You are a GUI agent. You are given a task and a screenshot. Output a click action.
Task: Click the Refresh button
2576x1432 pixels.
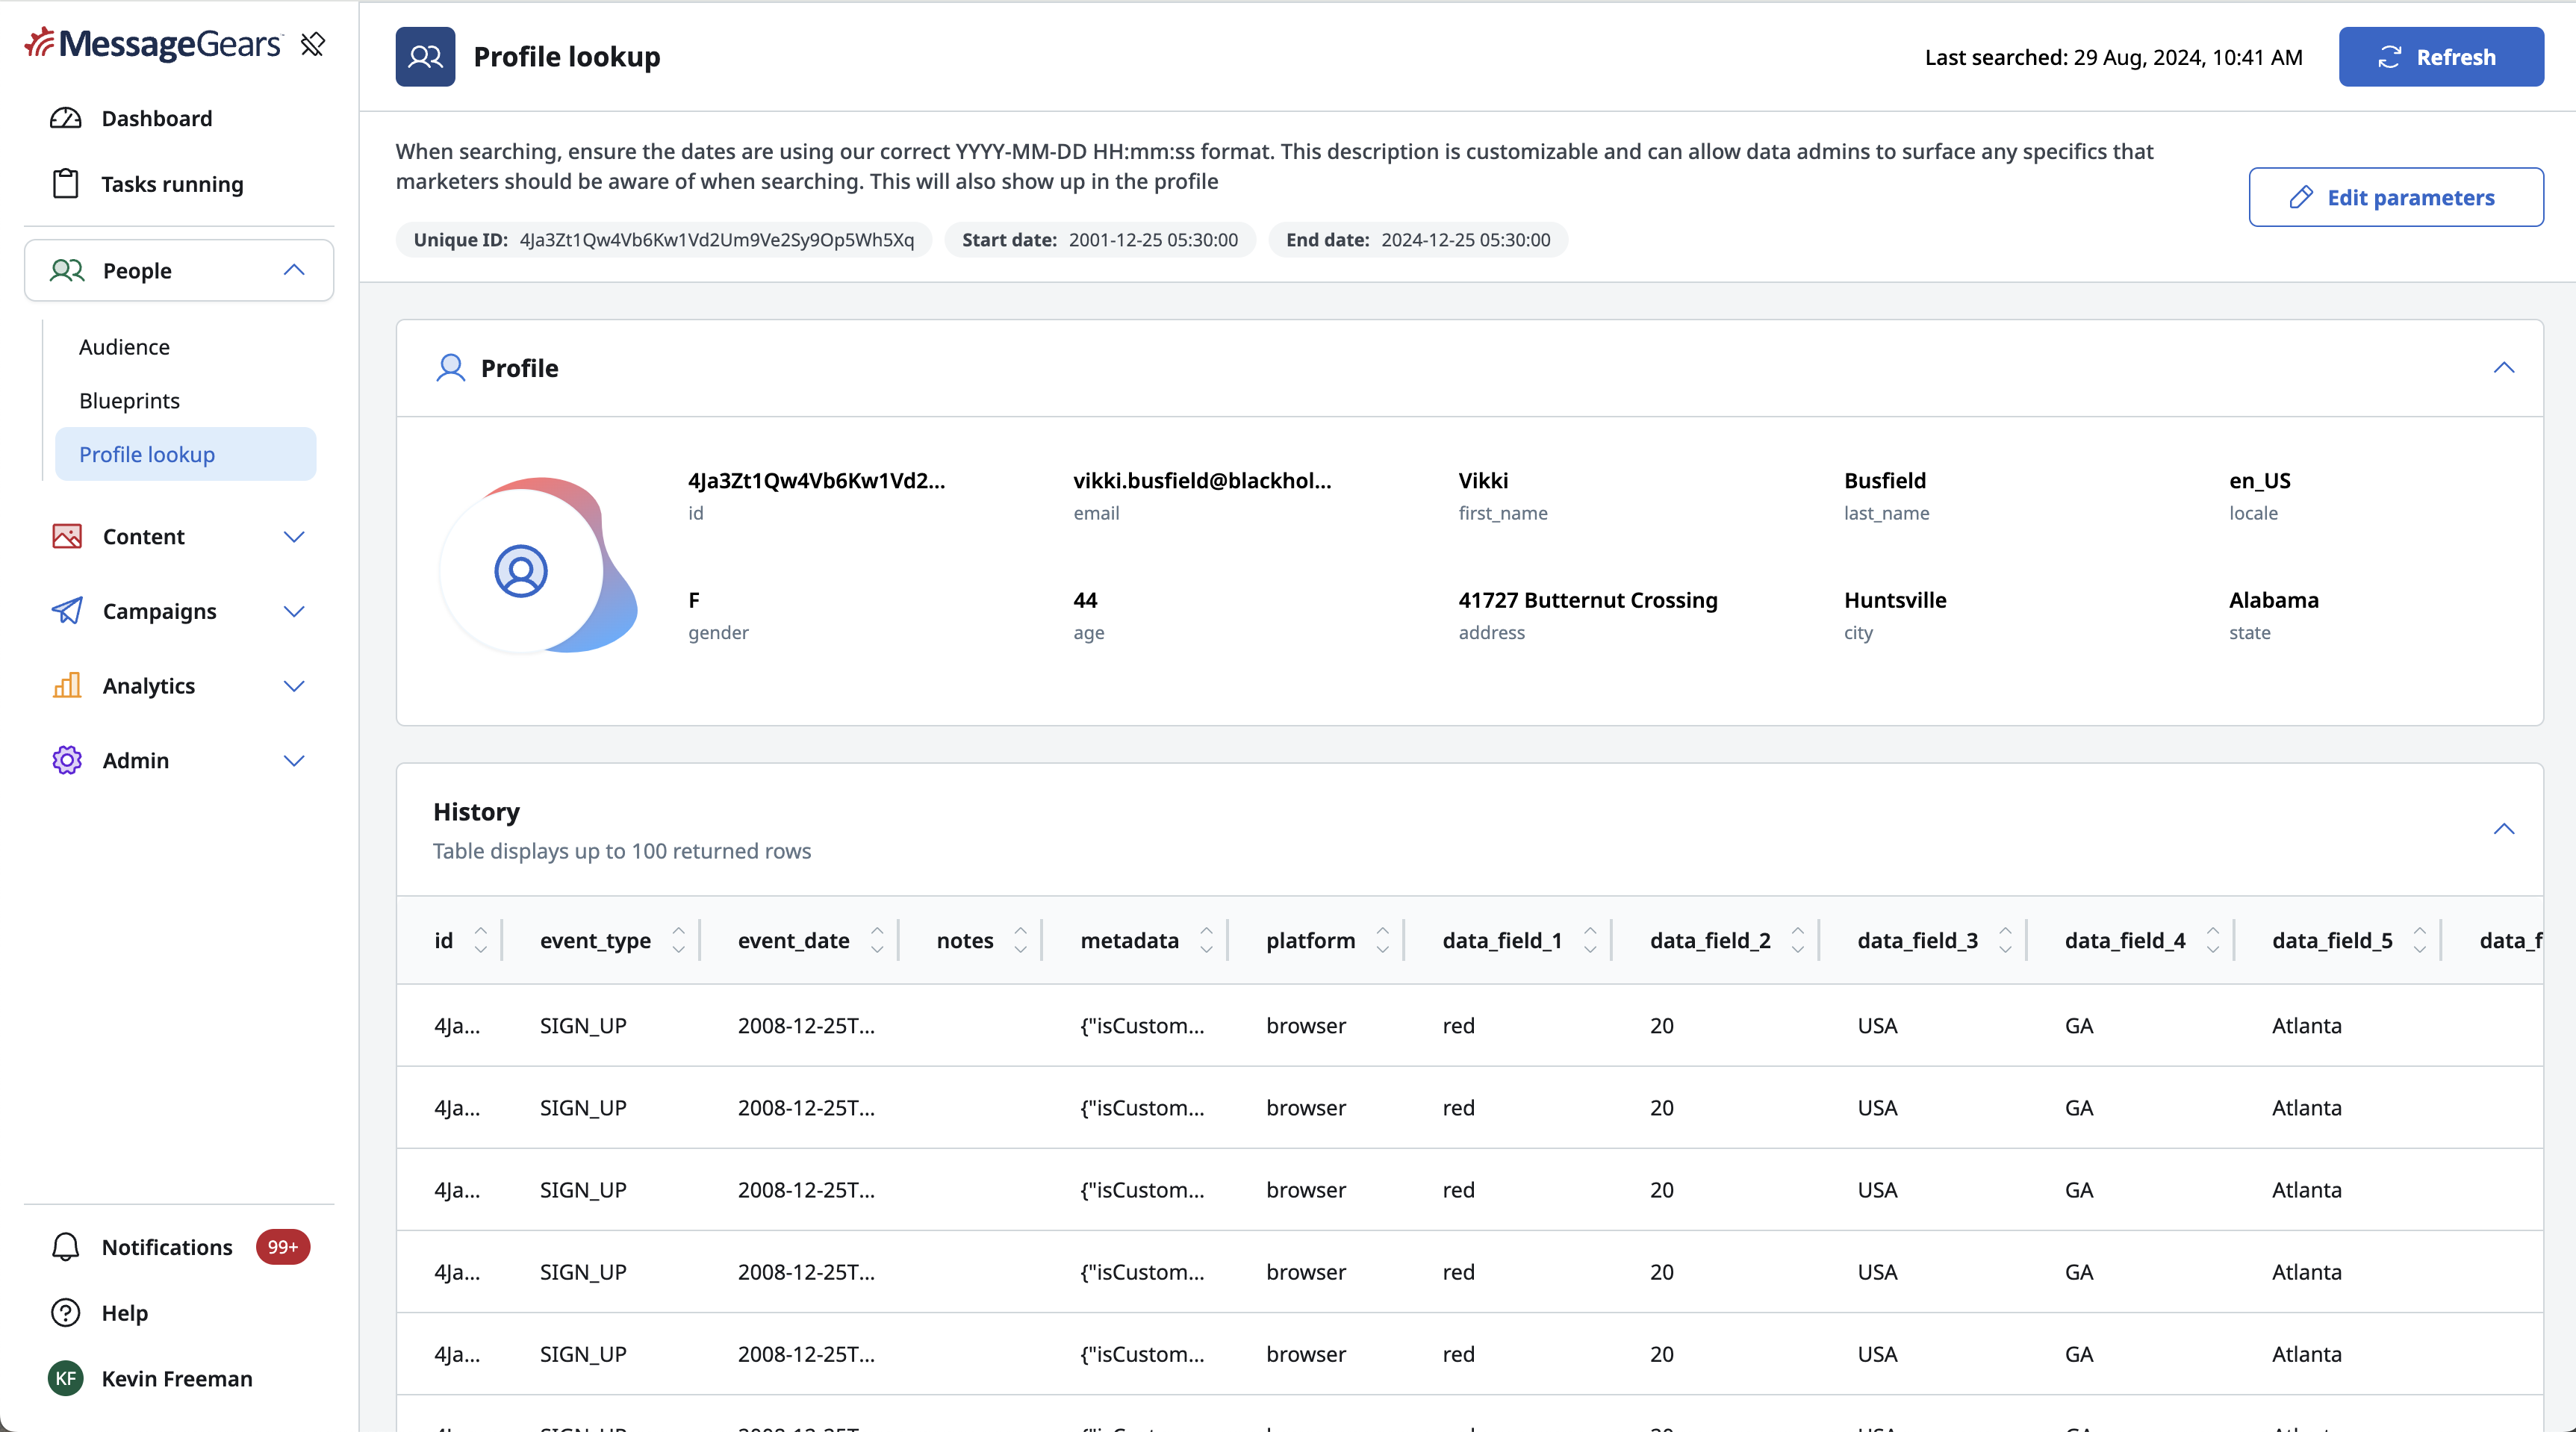click(2441, 56)
